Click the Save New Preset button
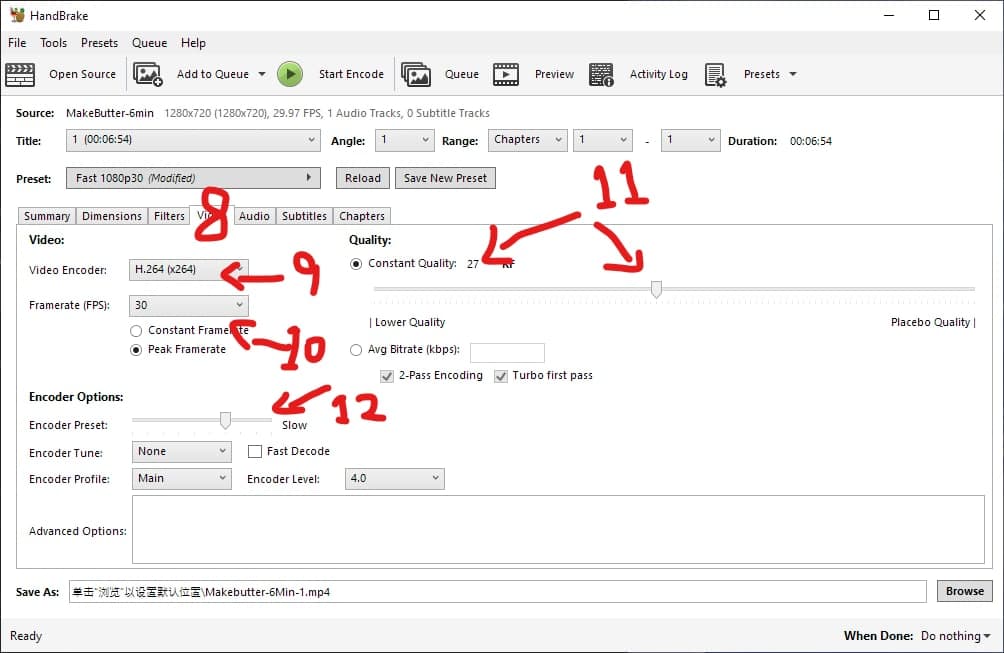This screenshot has width=1004, height=653. pyautogui.click(x=445, y=178)
